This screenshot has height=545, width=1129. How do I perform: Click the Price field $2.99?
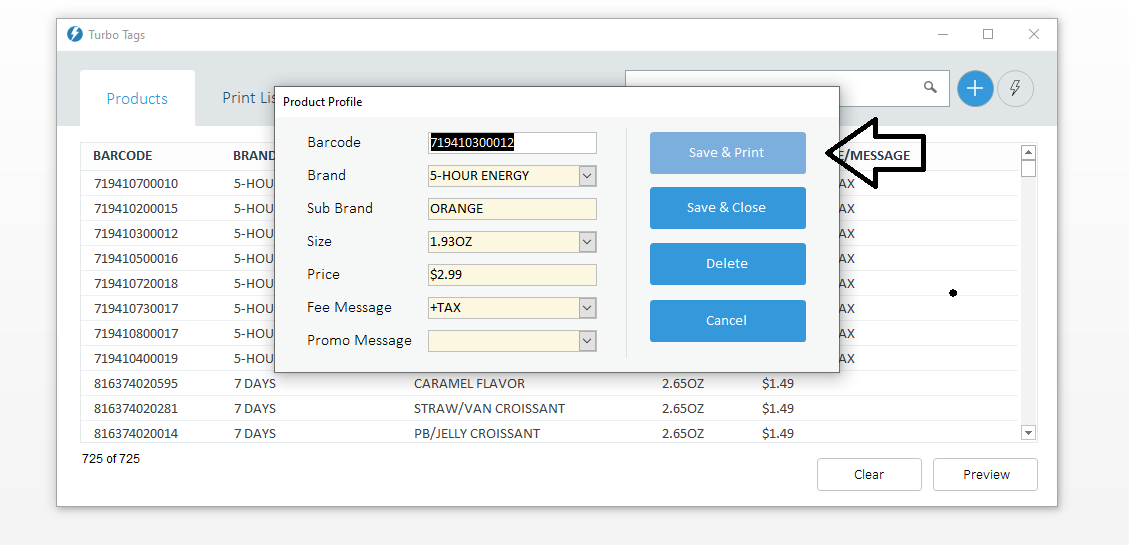click(x=512, y=275)
